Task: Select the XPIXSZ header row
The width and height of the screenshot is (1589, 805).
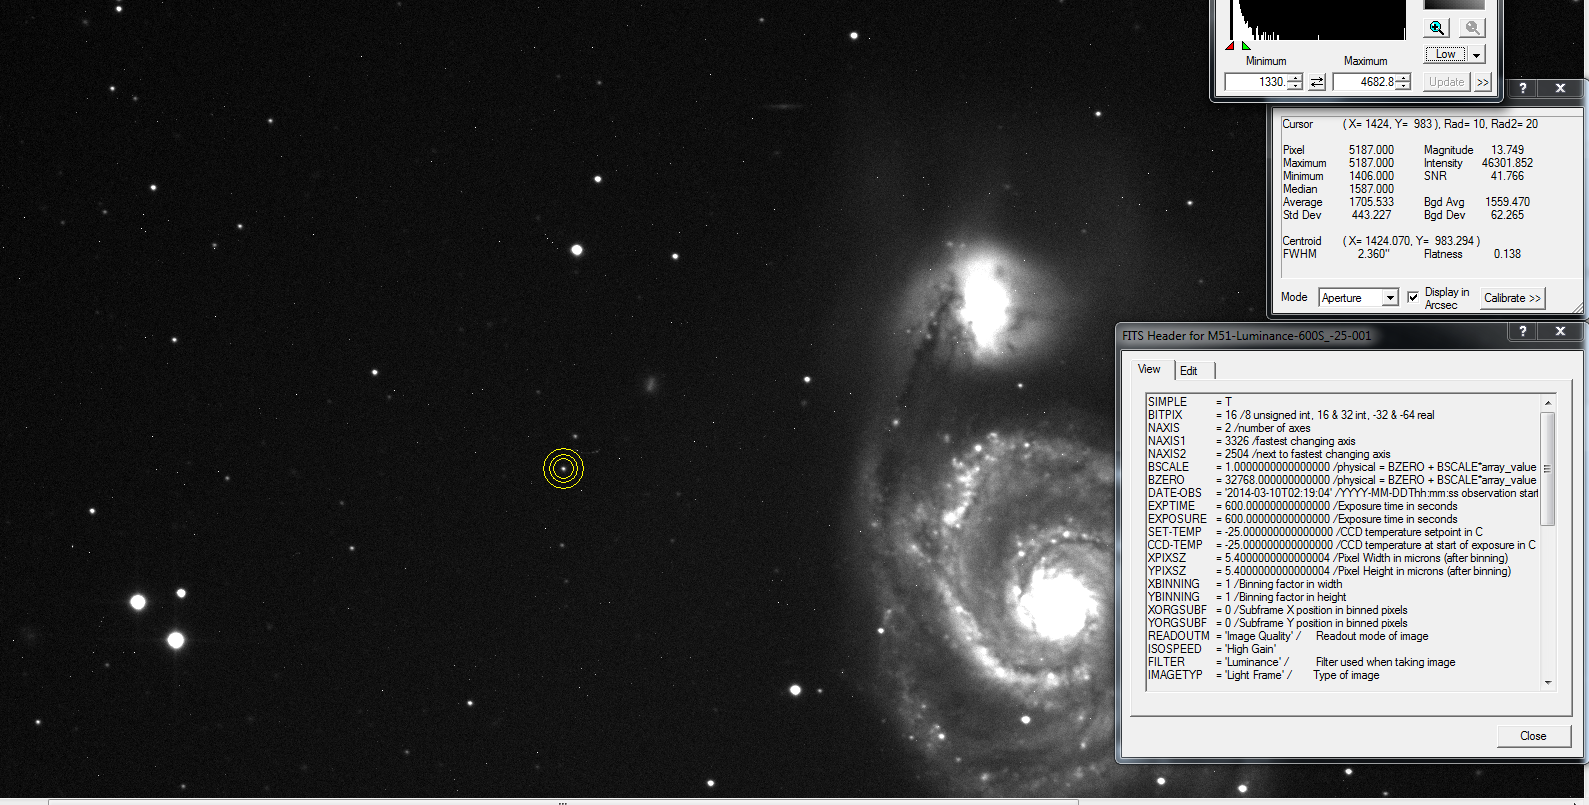Action: coord(1342,558)
